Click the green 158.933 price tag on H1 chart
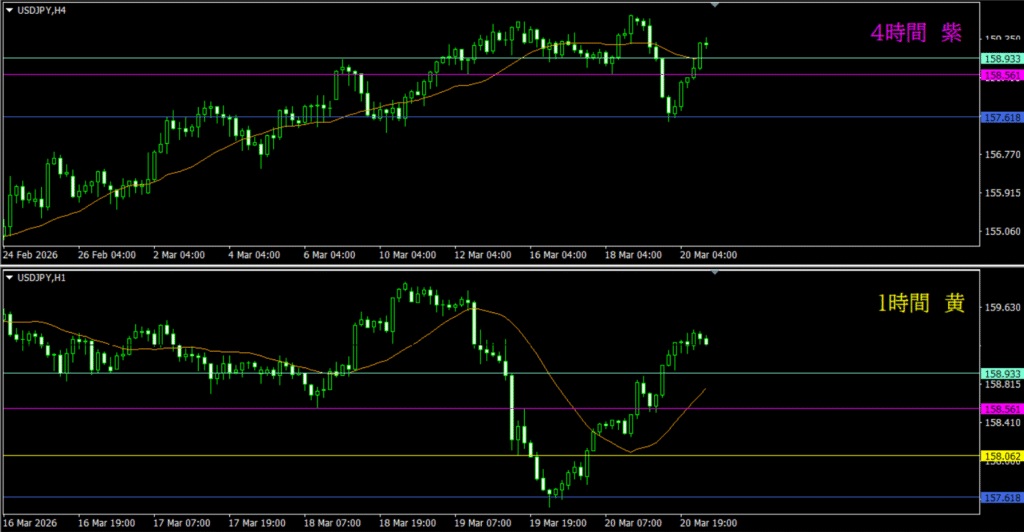The width and height of the screenshot is (1024, 532). pos(1000,373)
